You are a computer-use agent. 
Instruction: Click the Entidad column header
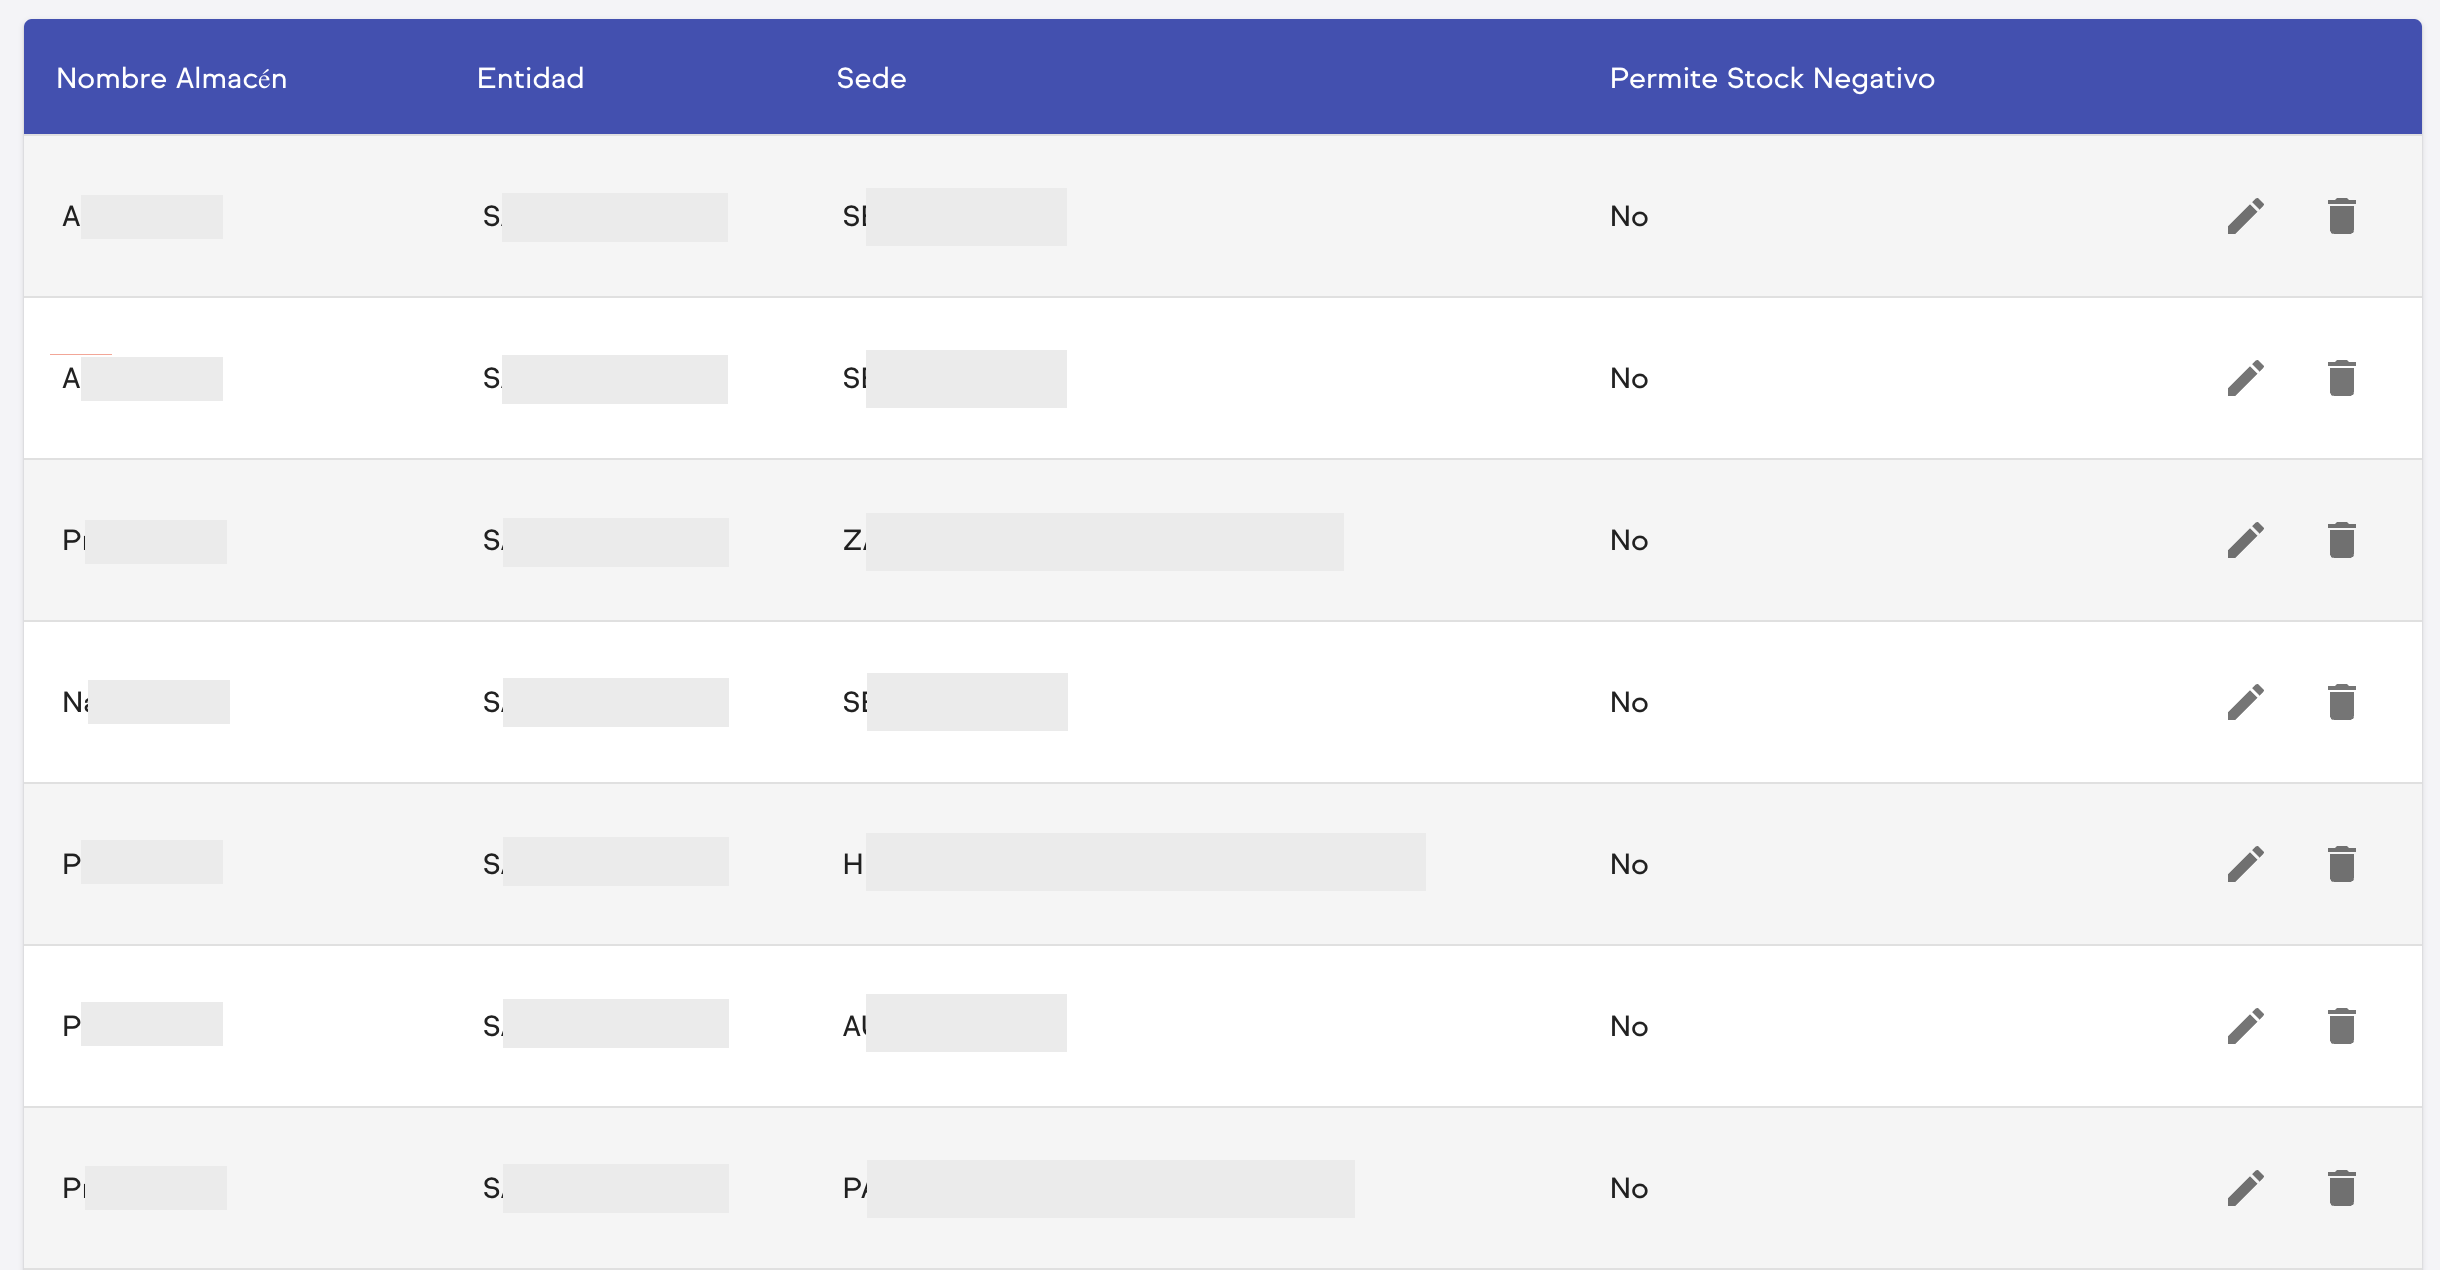pyautogui.click(x=530, y=78)
